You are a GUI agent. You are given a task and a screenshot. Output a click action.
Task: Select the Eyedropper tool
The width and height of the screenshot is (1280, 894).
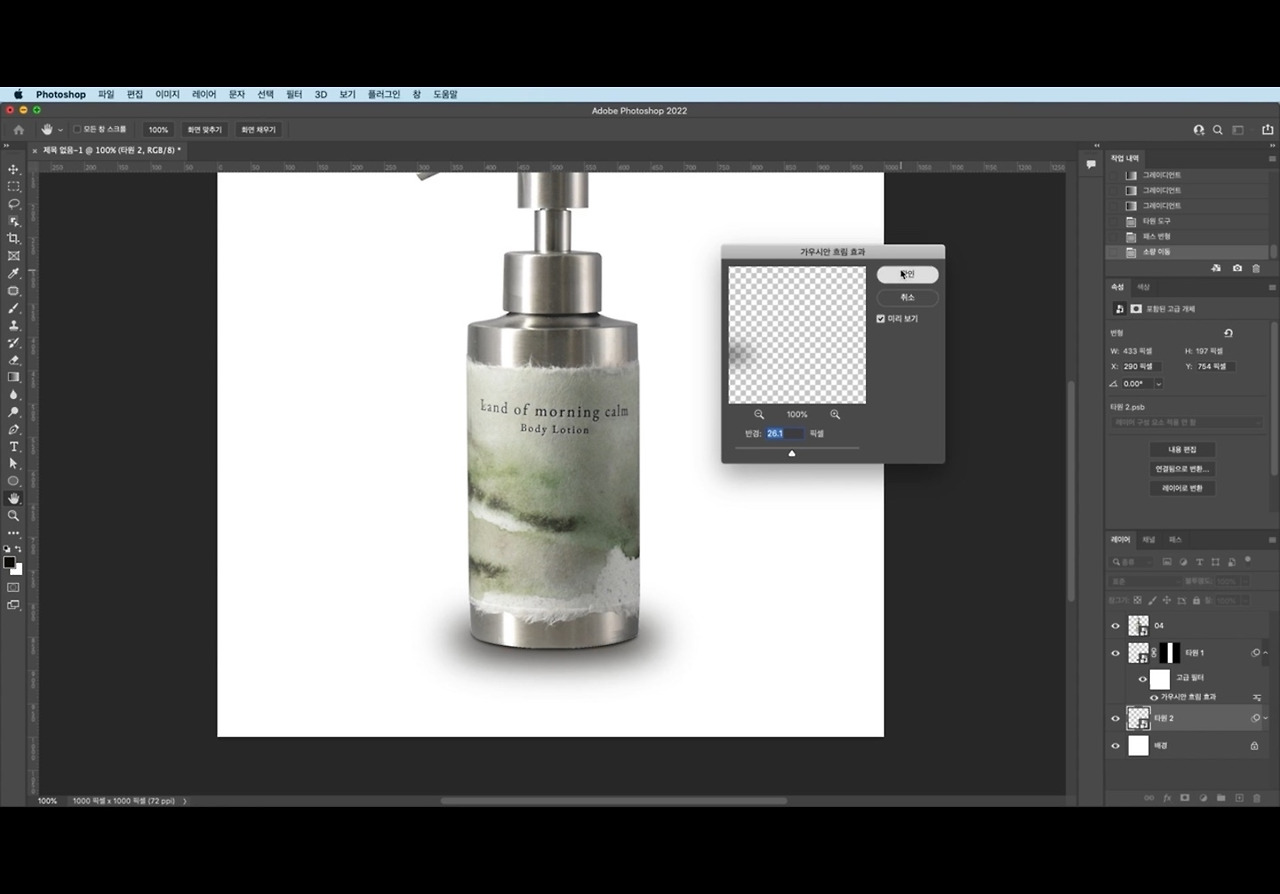pyautogui.click(x=14, y=273)
